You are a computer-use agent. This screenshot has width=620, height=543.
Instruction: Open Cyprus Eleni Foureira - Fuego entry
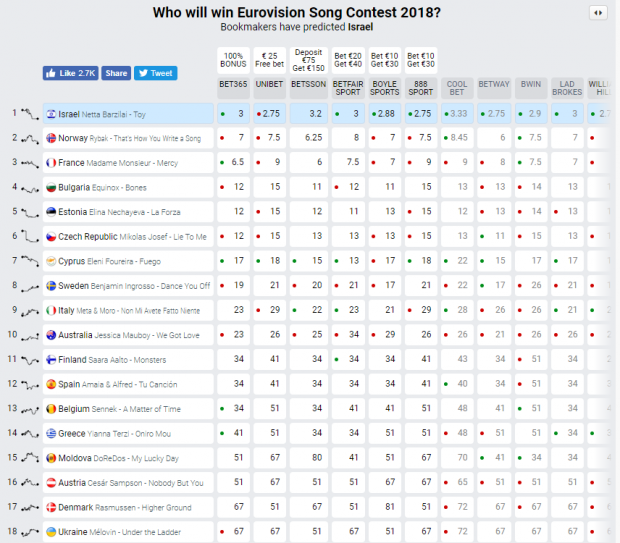click(128, 261)
